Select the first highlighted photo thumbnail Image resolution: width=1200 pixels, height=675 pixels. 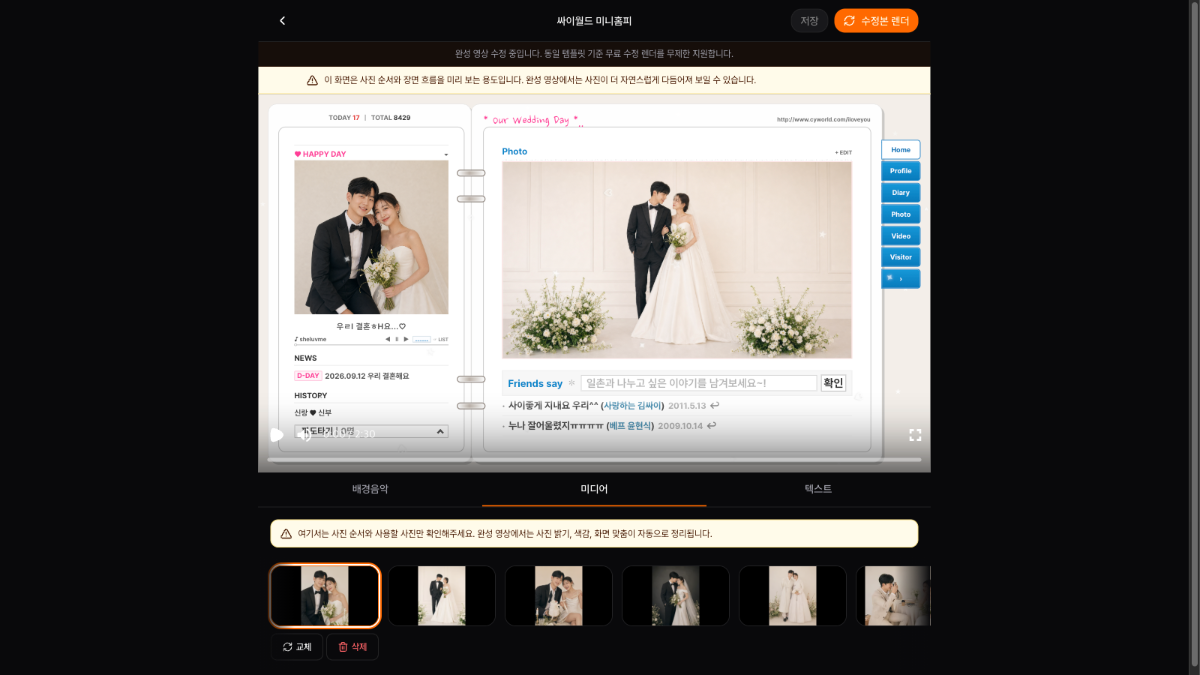325,596
